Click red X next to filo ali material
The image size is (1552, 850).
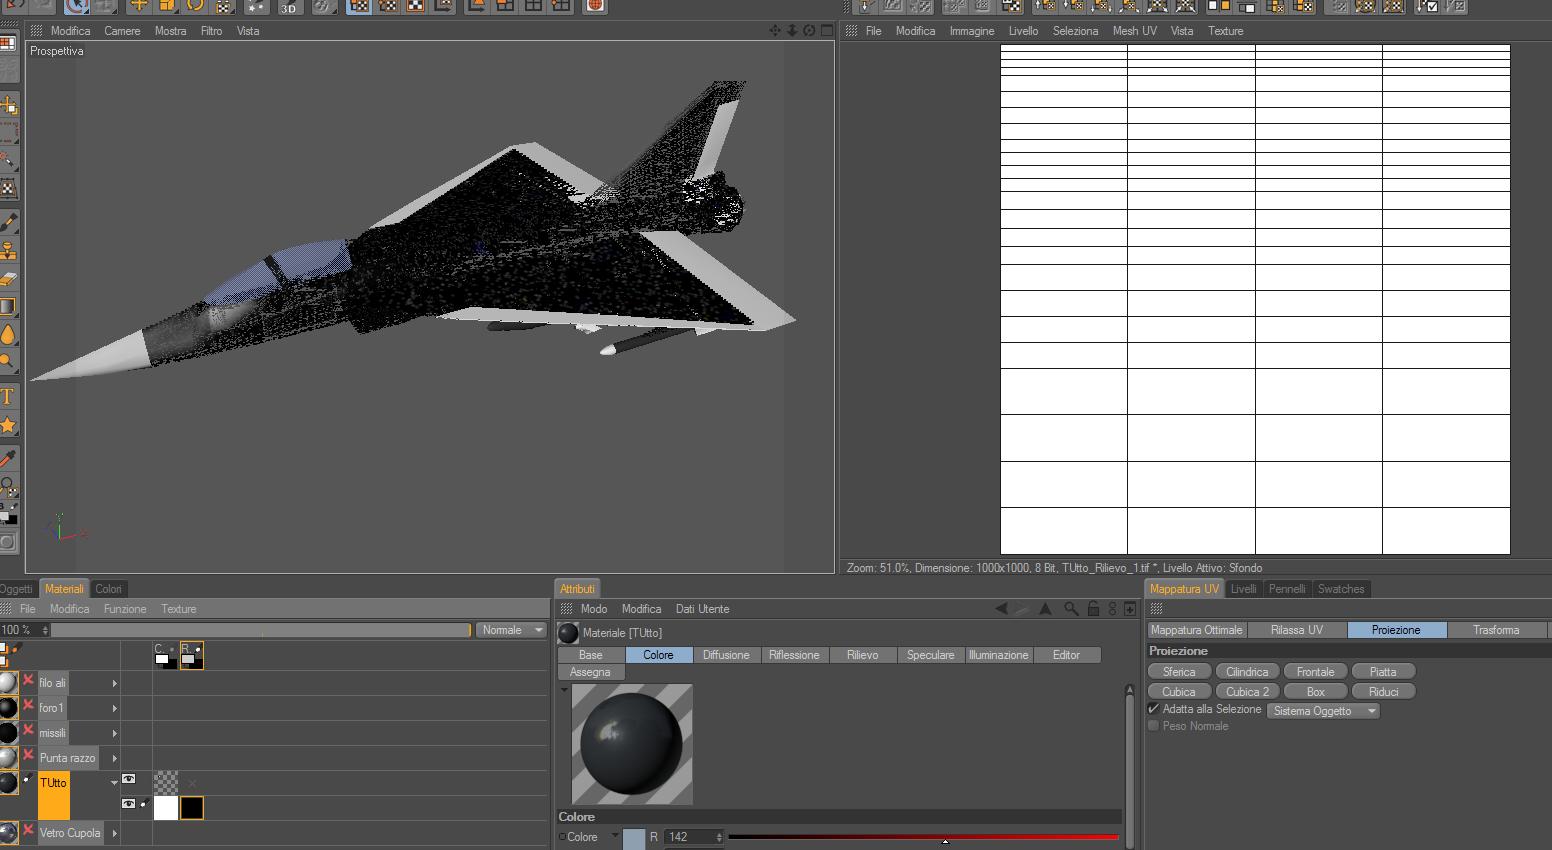(x=28, y=681)
